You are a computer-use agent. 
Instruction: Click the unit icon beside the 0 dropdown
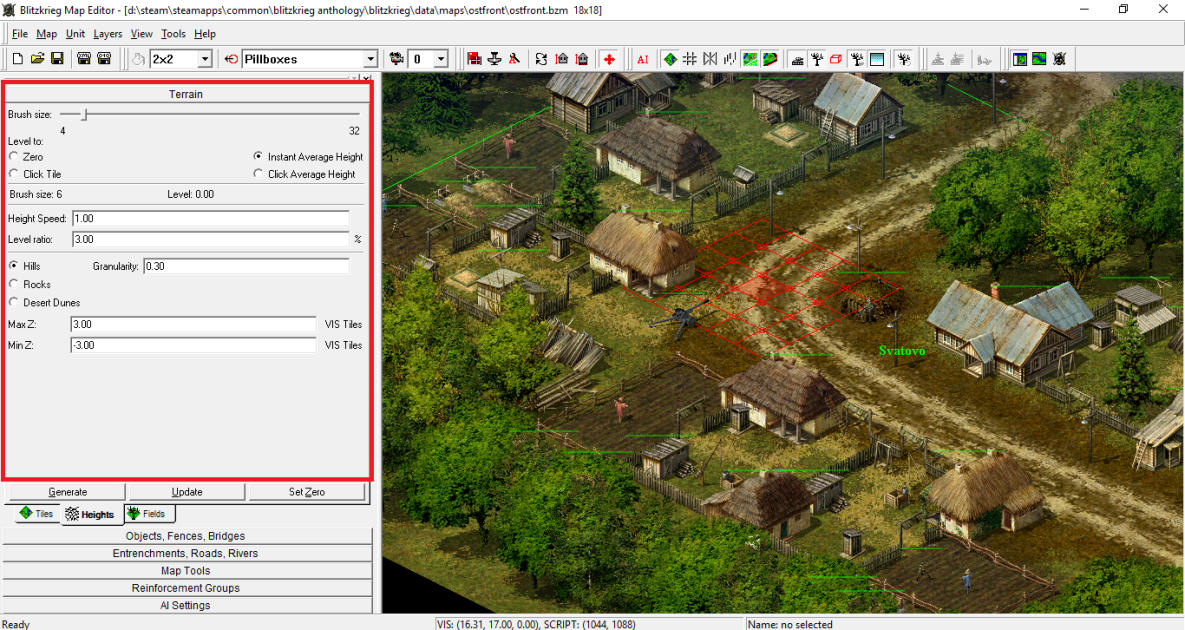(x=396, y=59)
